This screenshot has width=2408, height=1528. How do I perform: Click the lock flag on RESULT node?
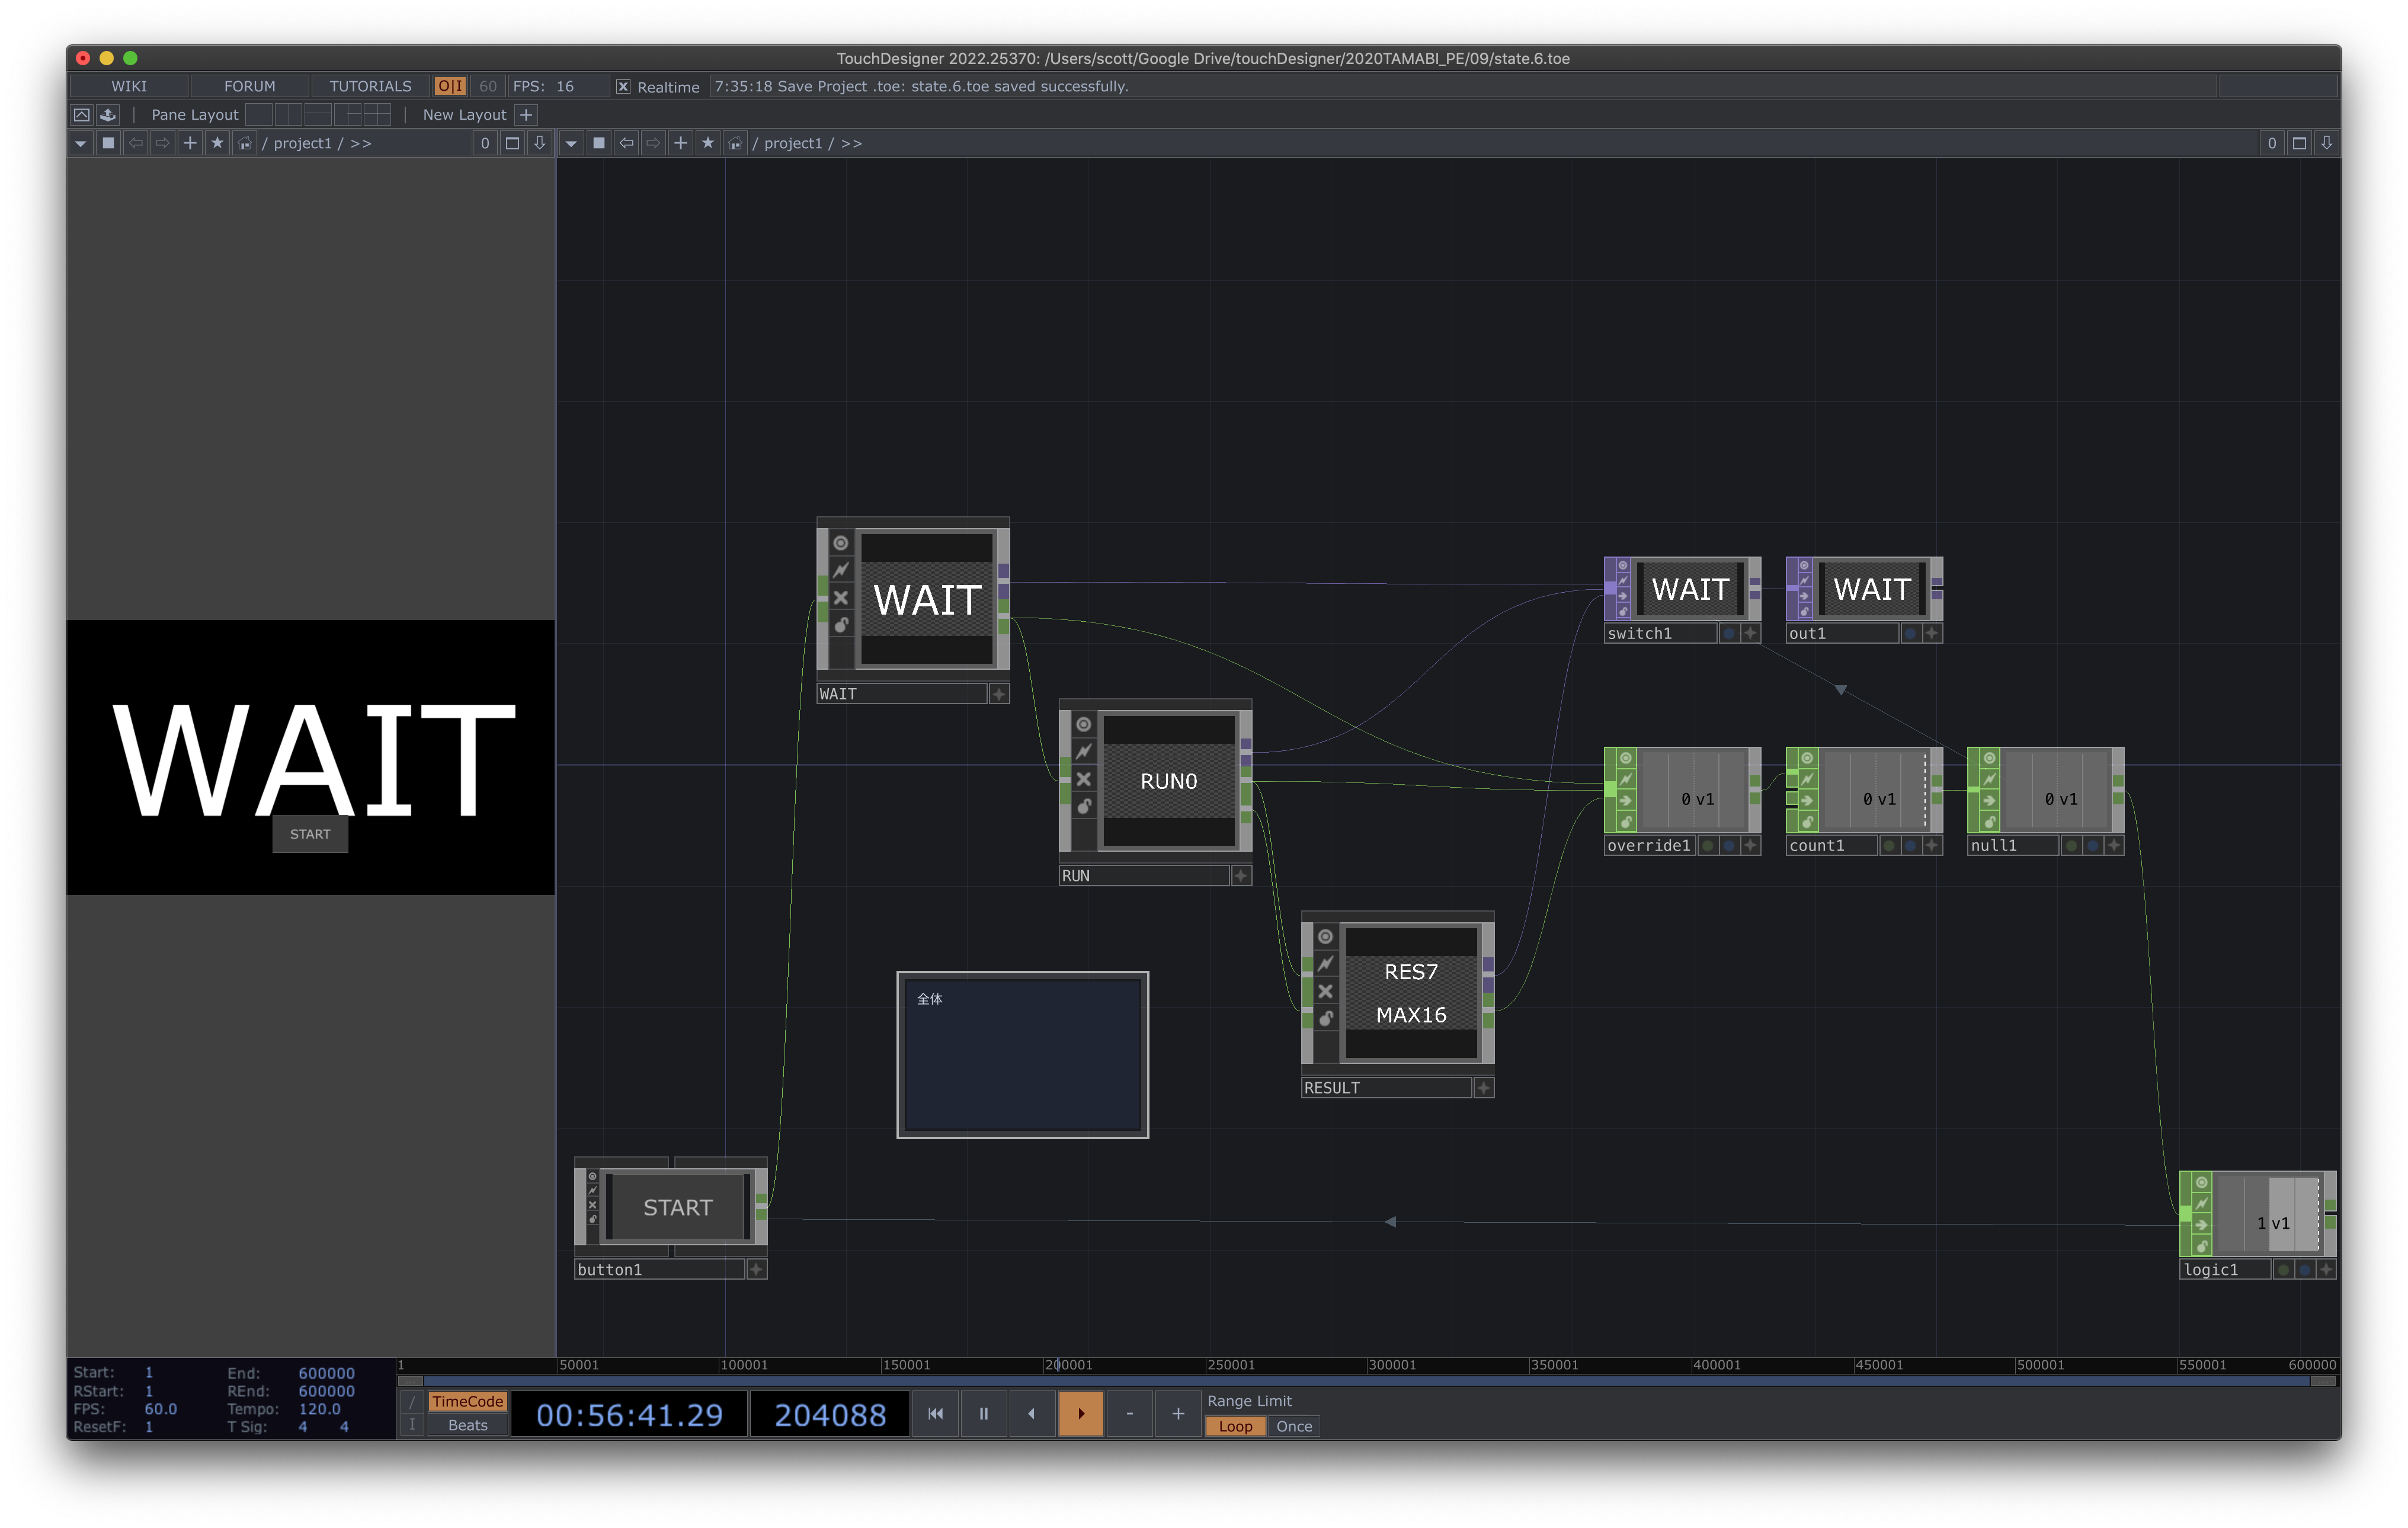click(1325, 1018)
